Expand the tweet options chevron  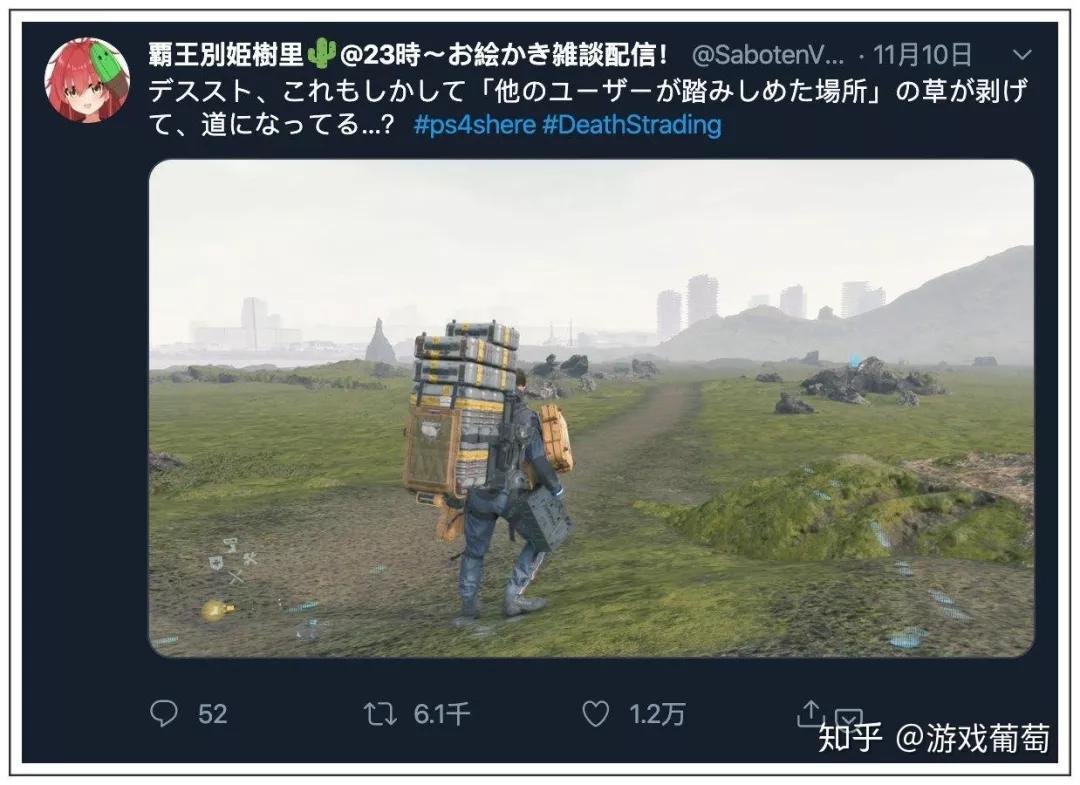tap(1023, 54)
